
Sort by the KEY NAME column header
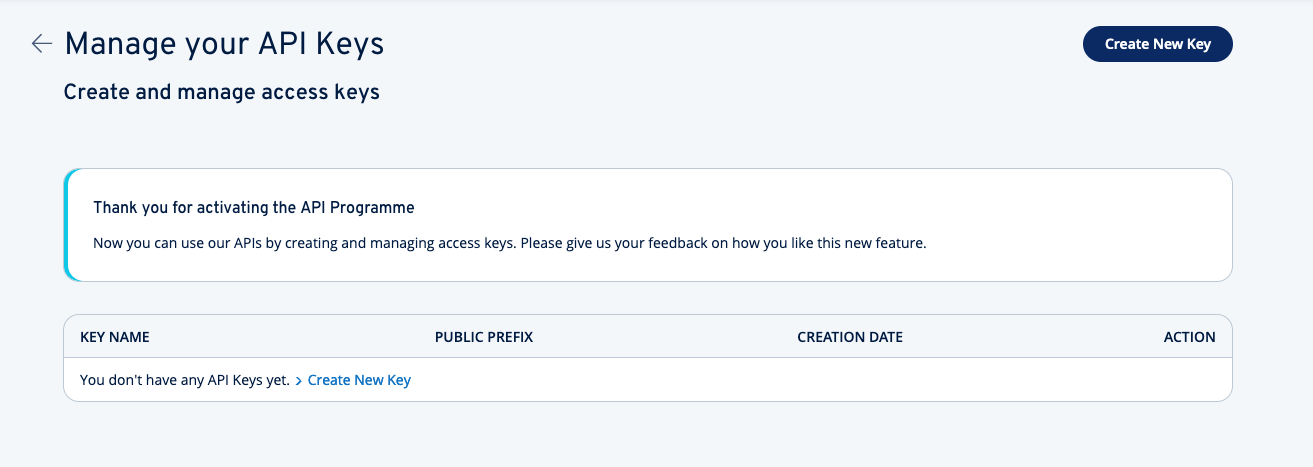114,337
